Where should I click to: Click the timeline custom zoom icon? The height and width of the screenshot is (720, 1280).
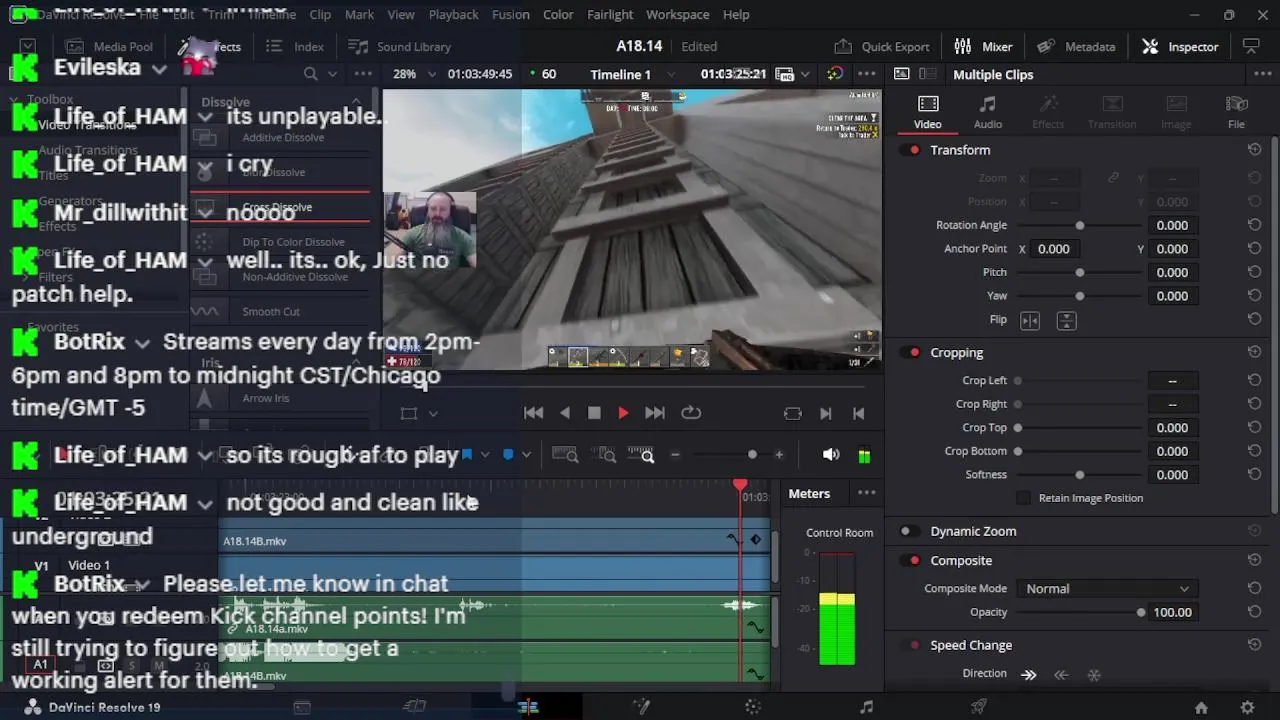[x=641, y=455]
